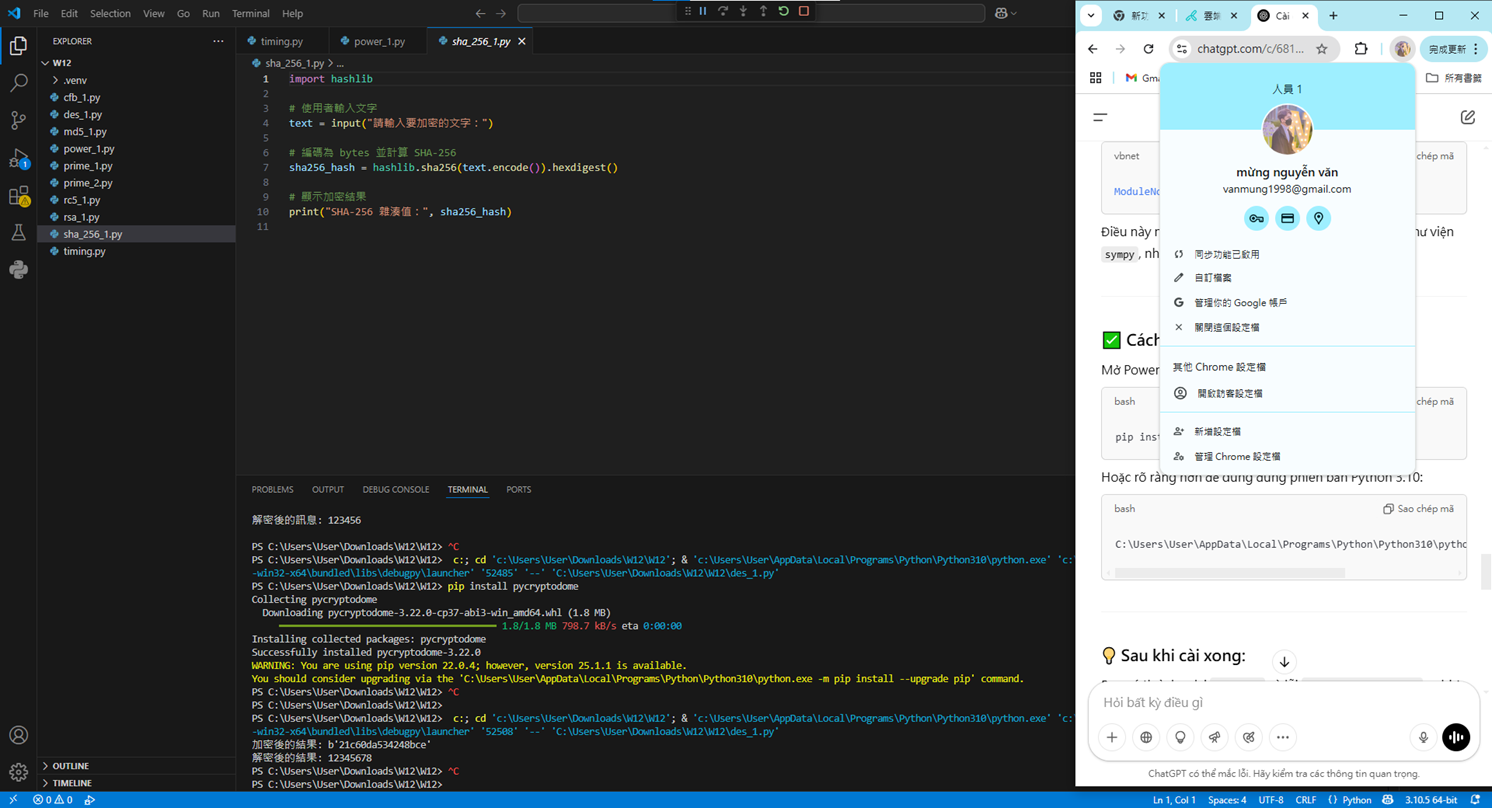Click Sao chép mã copy button
The height and width of the screenshot is (808, 1492).
click(x=1418, y=509)
